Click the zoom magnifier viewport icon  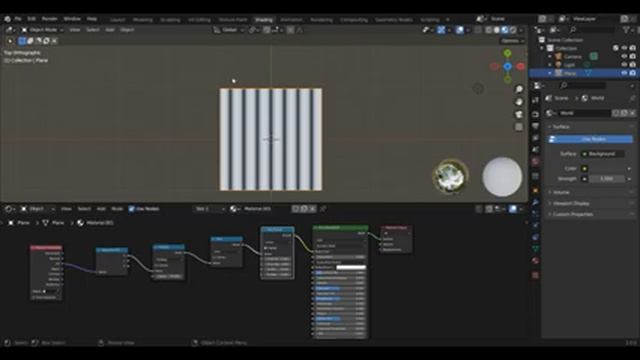click(x=519, y=89)
